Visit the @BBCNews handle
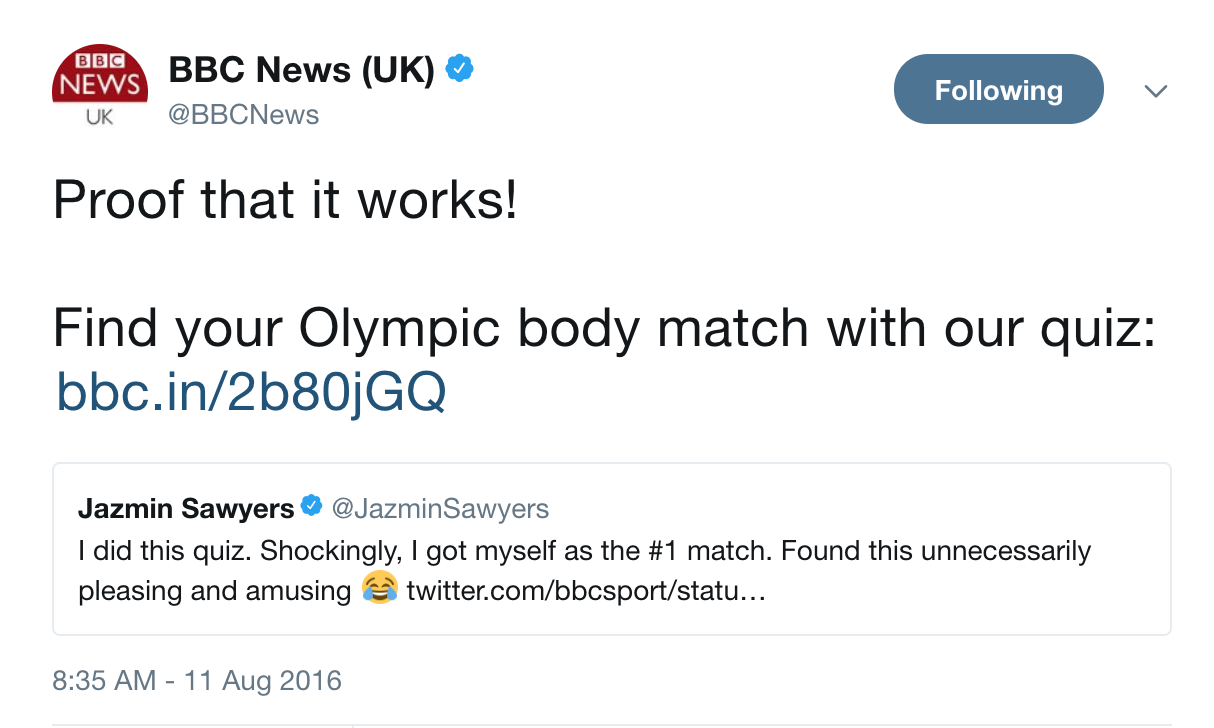 coord(243,115)
